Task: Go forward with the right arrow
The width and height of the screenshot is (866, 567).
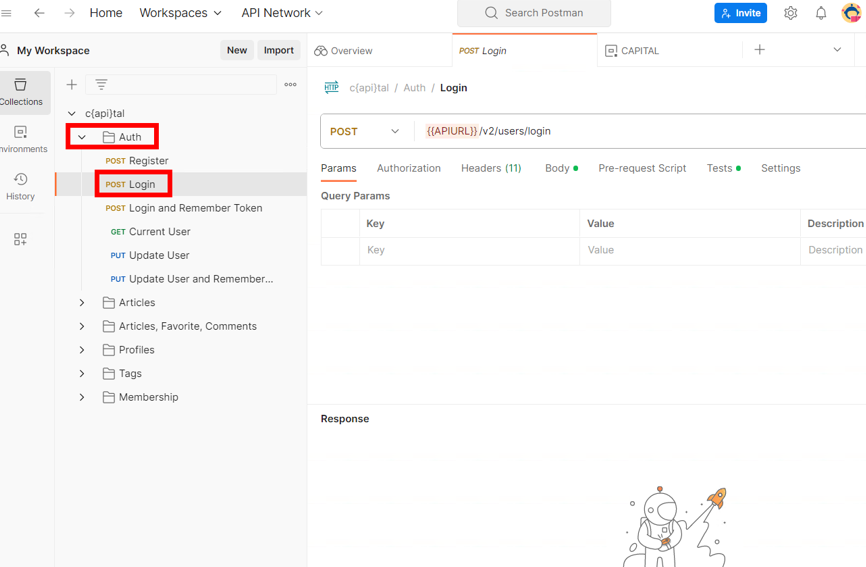Action: coord(69,13)
